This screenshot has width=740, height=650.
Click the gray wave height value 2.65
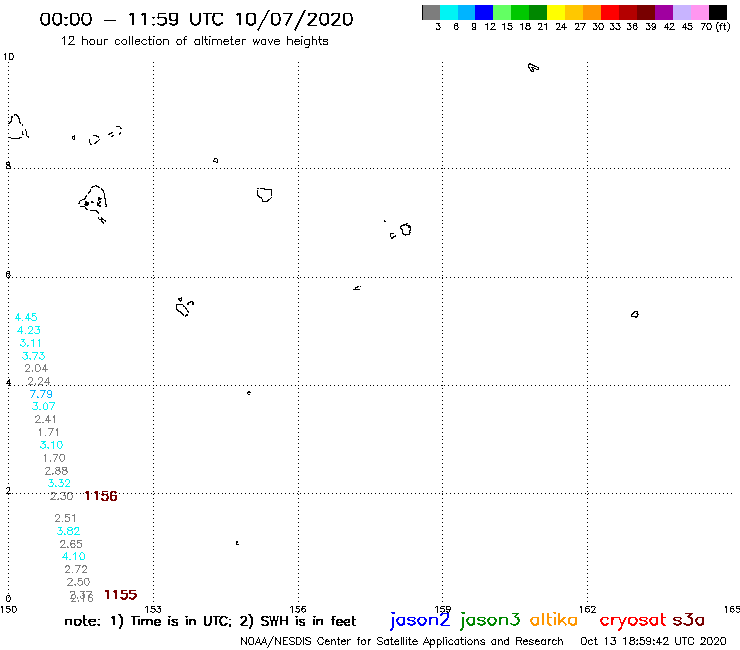pos(71,544)
